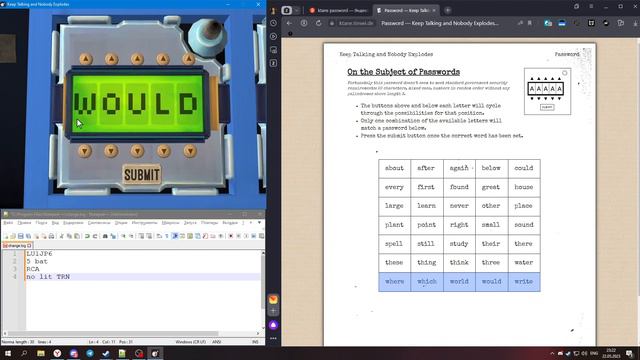640x360 pixels.
Task: Click the down arrow below letter O
Action: pos(111,151)
